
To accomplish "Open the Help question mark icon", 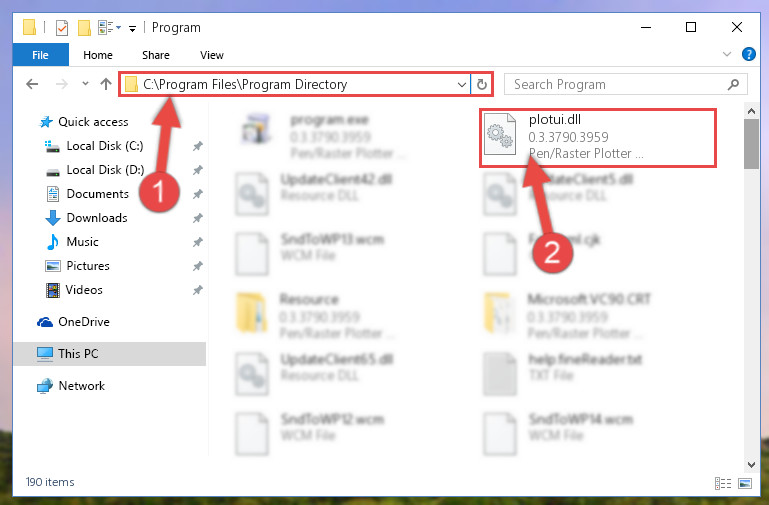I will (748, 54).
